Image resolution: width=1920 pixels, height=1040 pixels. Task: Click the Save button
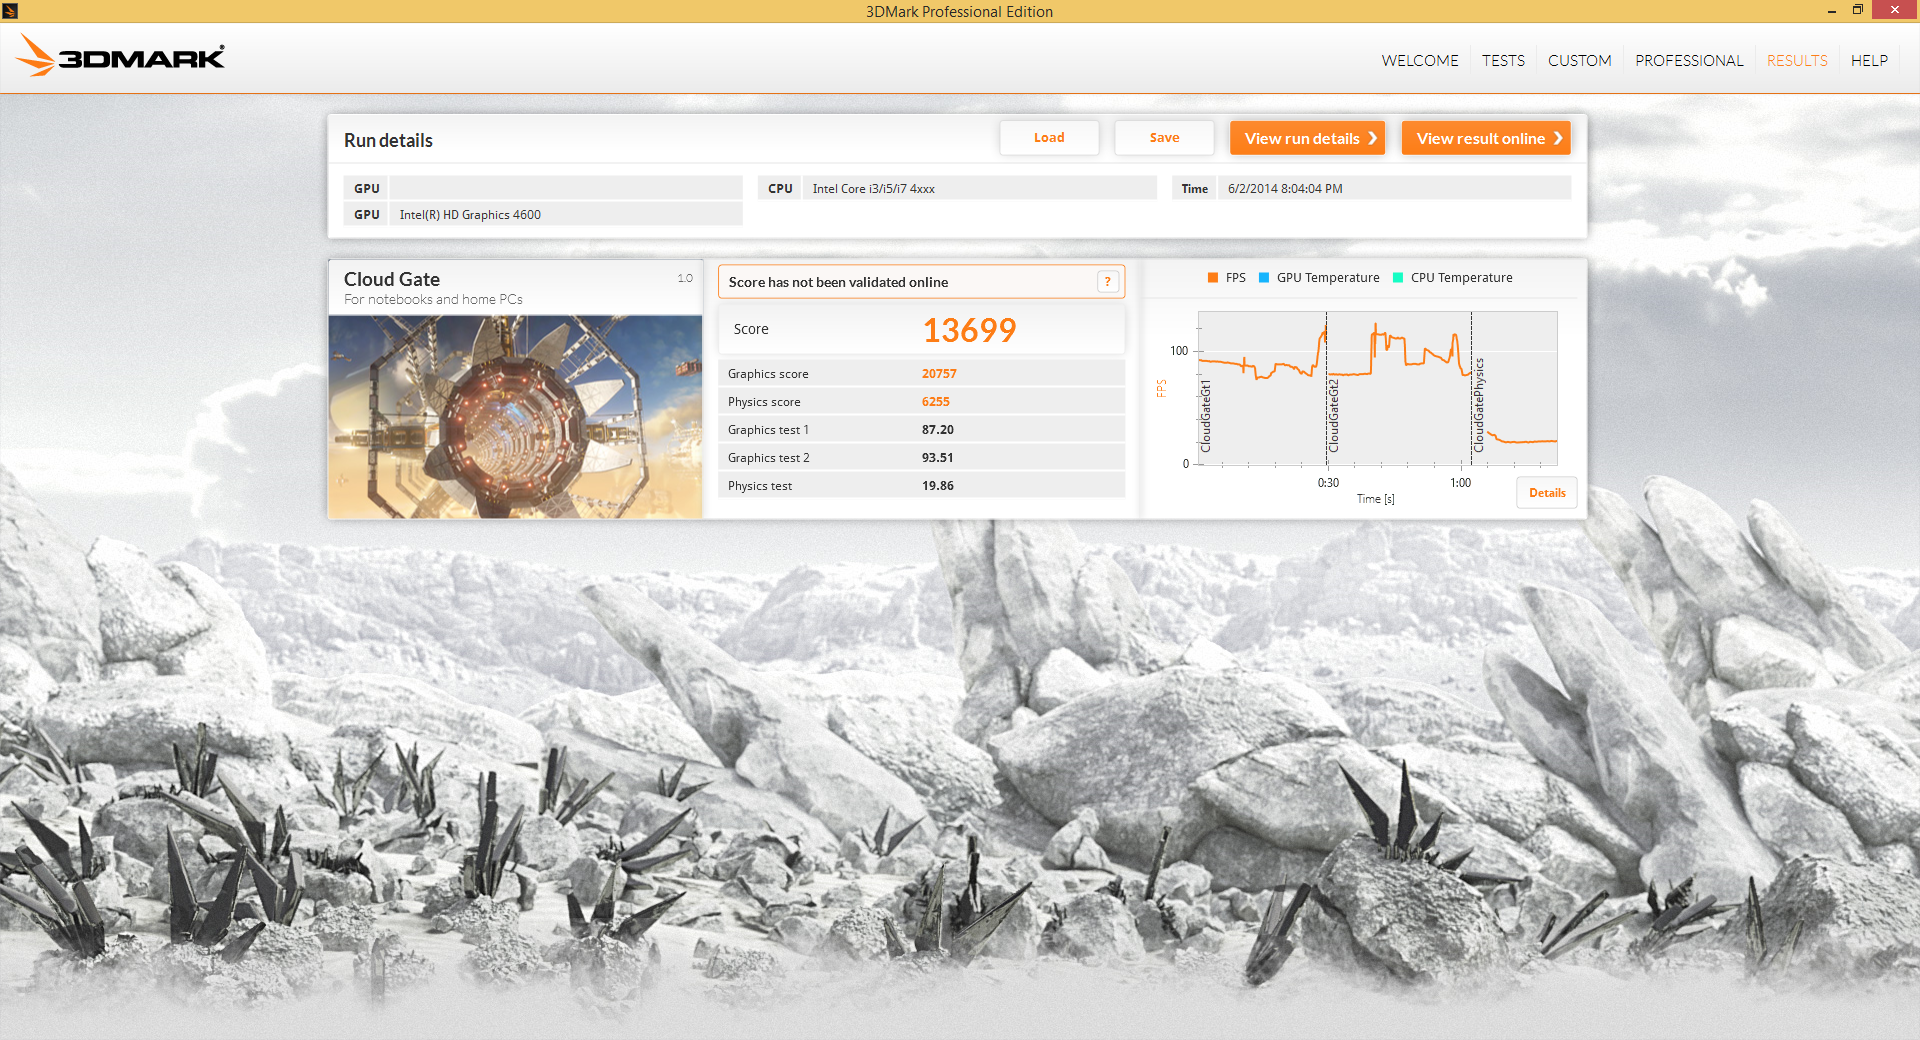click(1164, 138)
